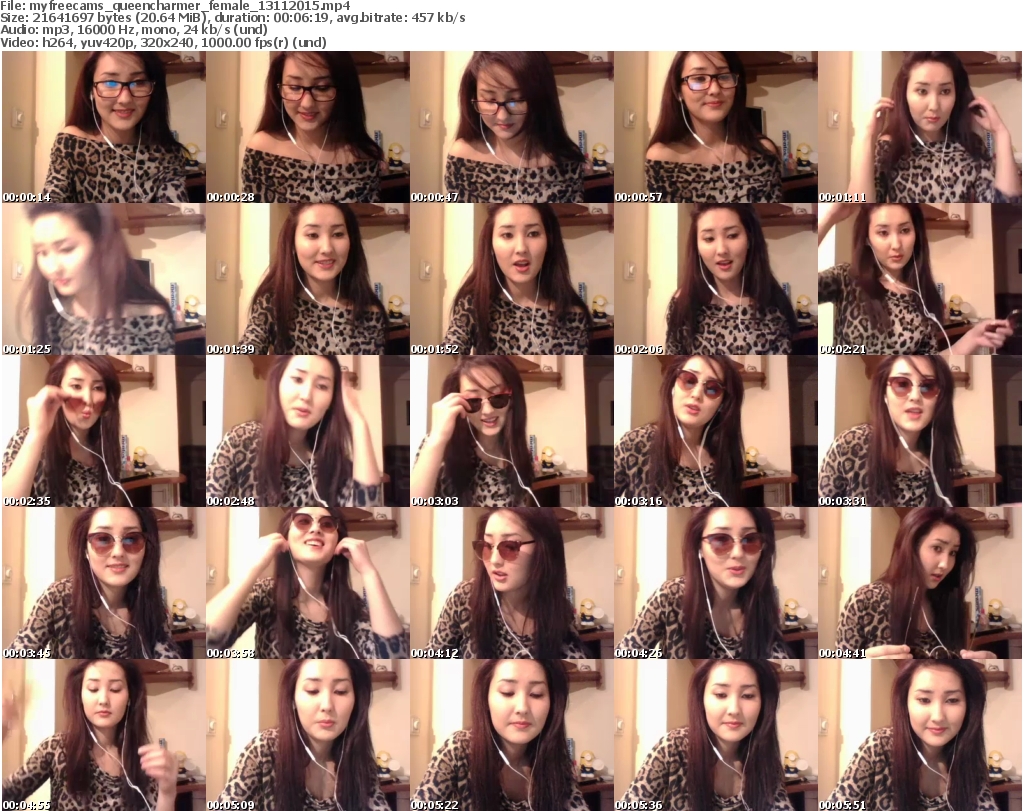Choose the preview frame at 00:04:41
The image size is (1024, 811).
tap(920, 583)
